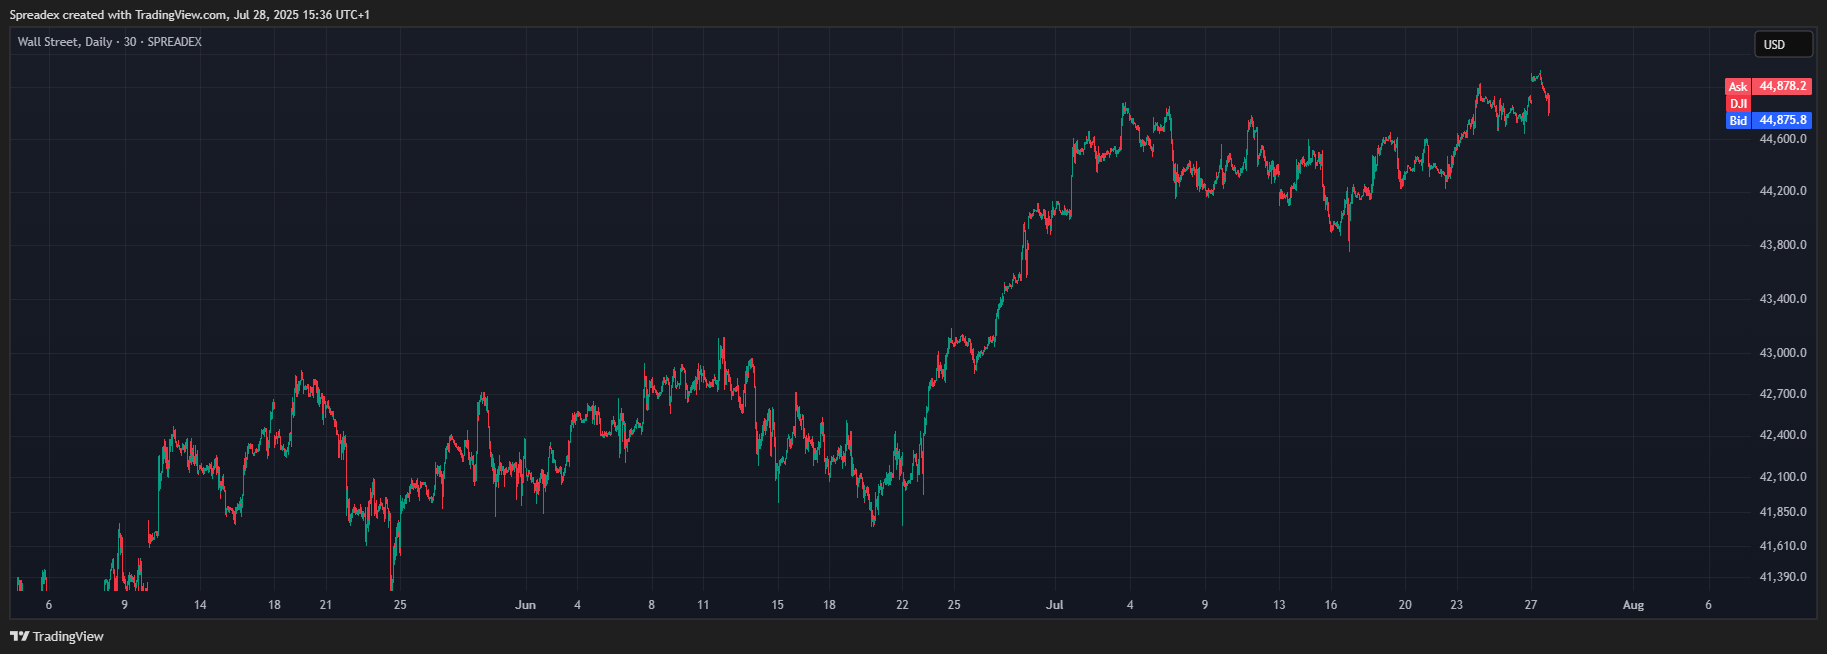
Task: Click the 43,800.0 price axis label
Action: 1783,245
